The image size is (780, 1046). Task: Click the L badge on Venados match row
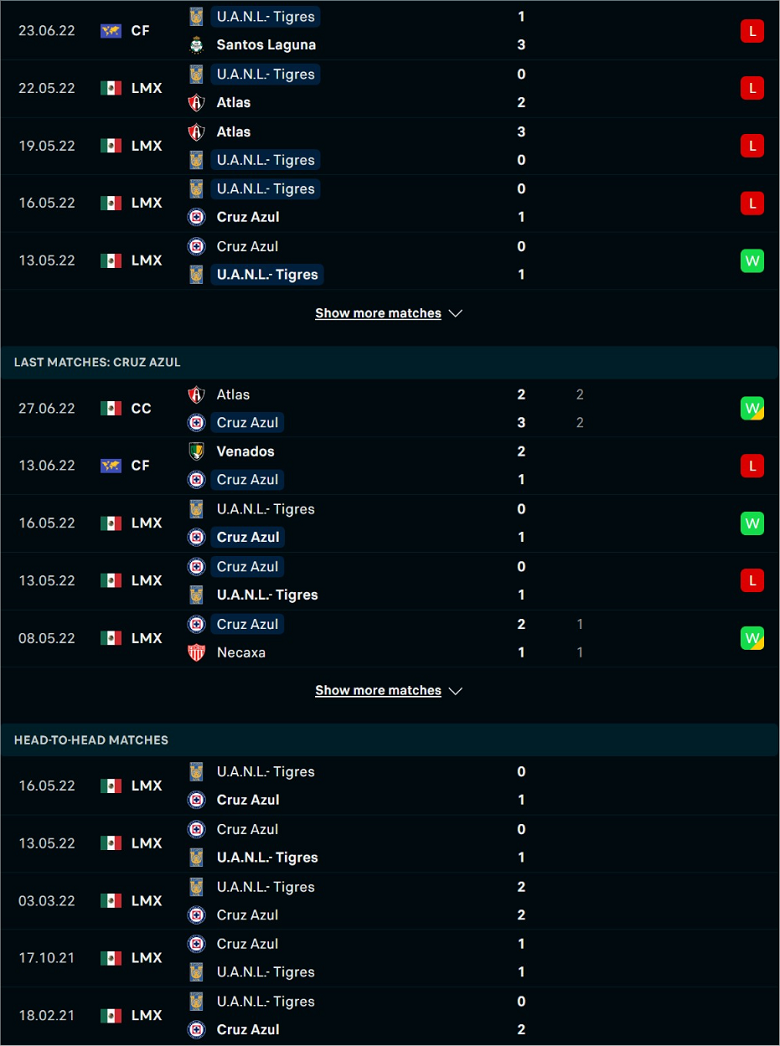pos(752,466)
